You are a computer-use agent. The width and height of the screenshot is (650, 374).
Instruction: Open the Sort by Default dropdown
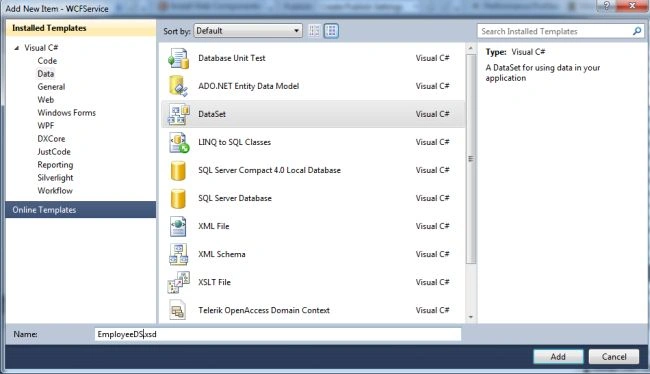248,31
